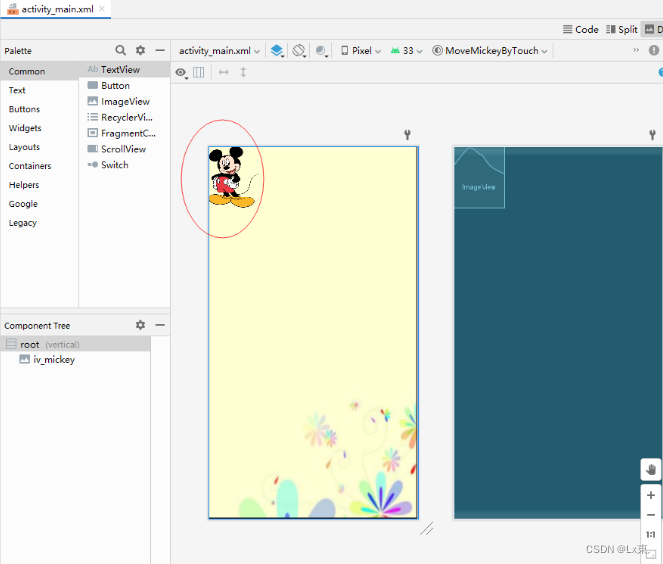Open the API 33 version dropdown
Image resolution: width=663 pixels, height=564 pixels.
[406, 51]
